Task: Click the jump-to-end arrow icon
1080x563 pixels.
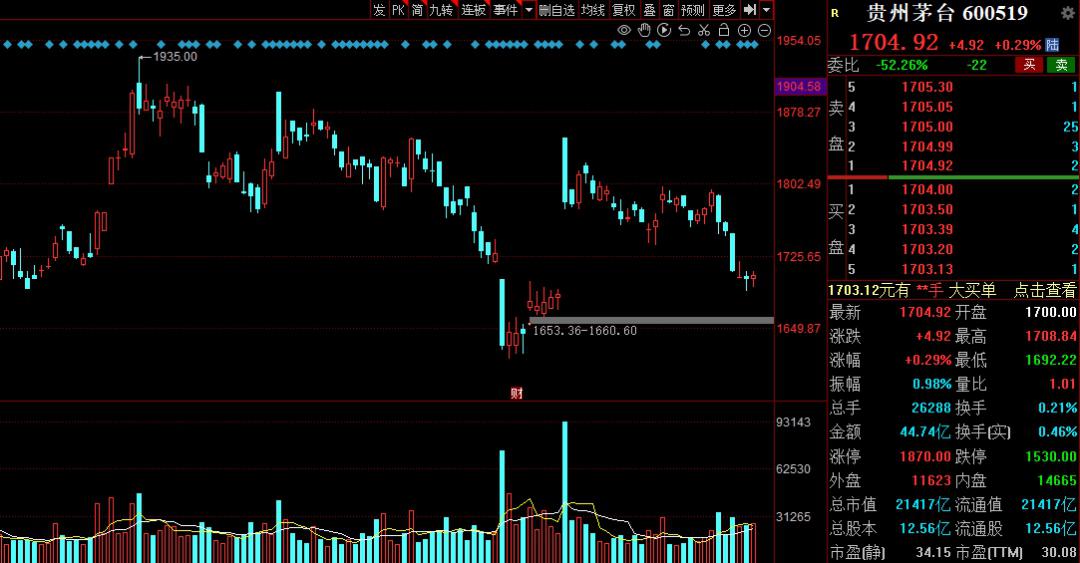Action: click(749, 9)
